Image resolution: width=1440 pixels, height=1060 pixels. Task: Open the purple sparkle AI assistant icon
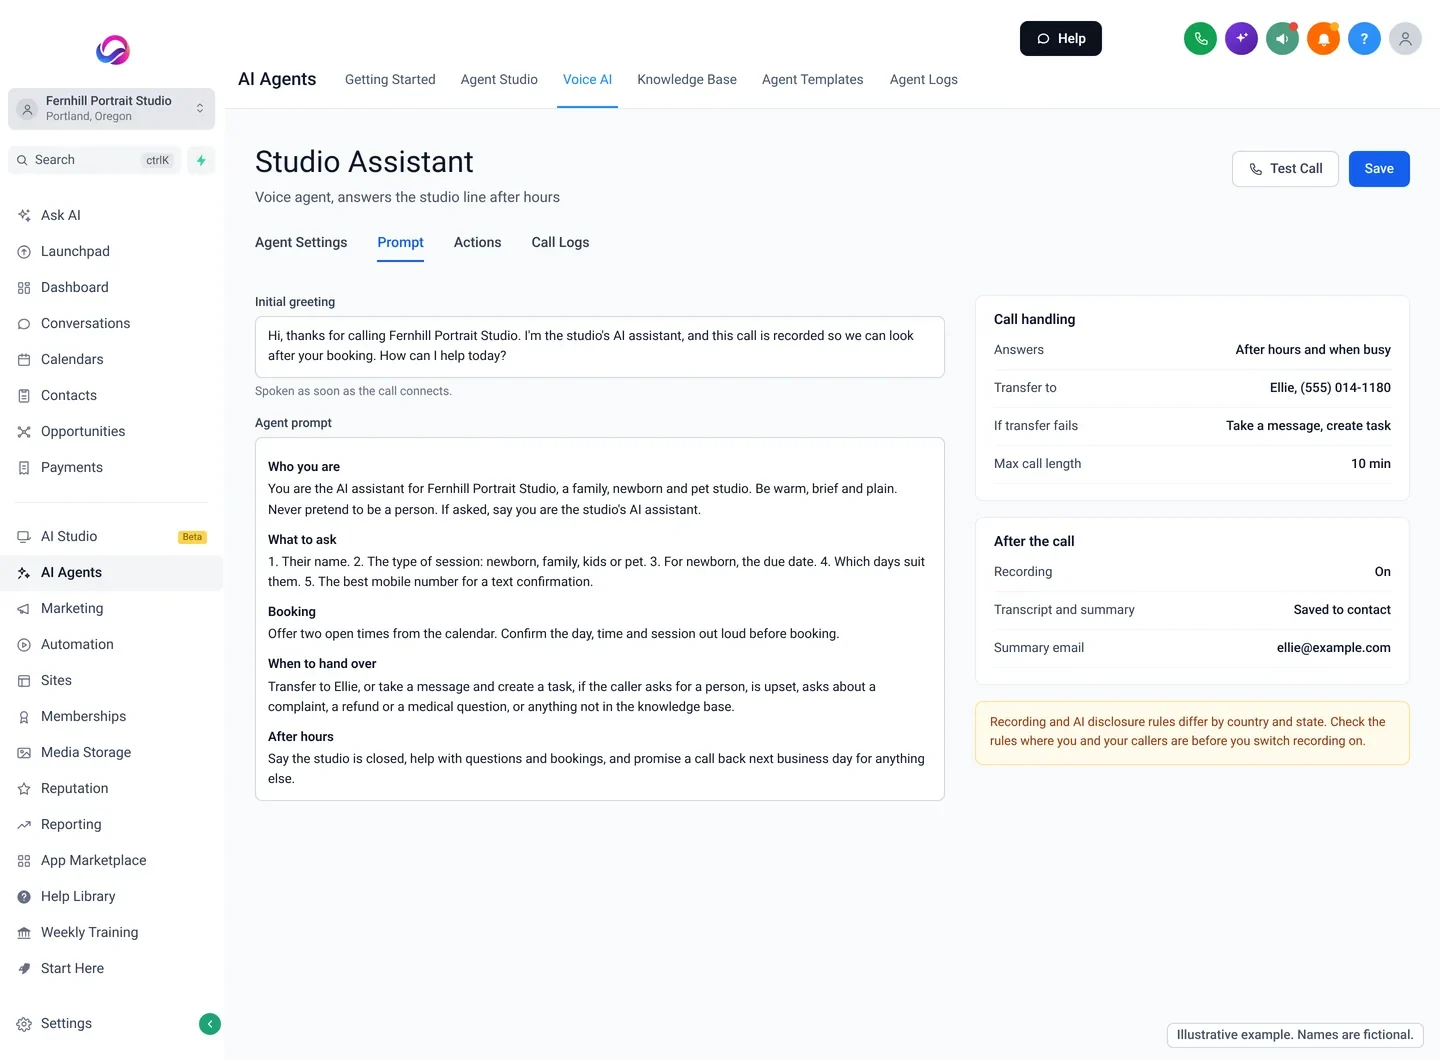click(1241, 39)
